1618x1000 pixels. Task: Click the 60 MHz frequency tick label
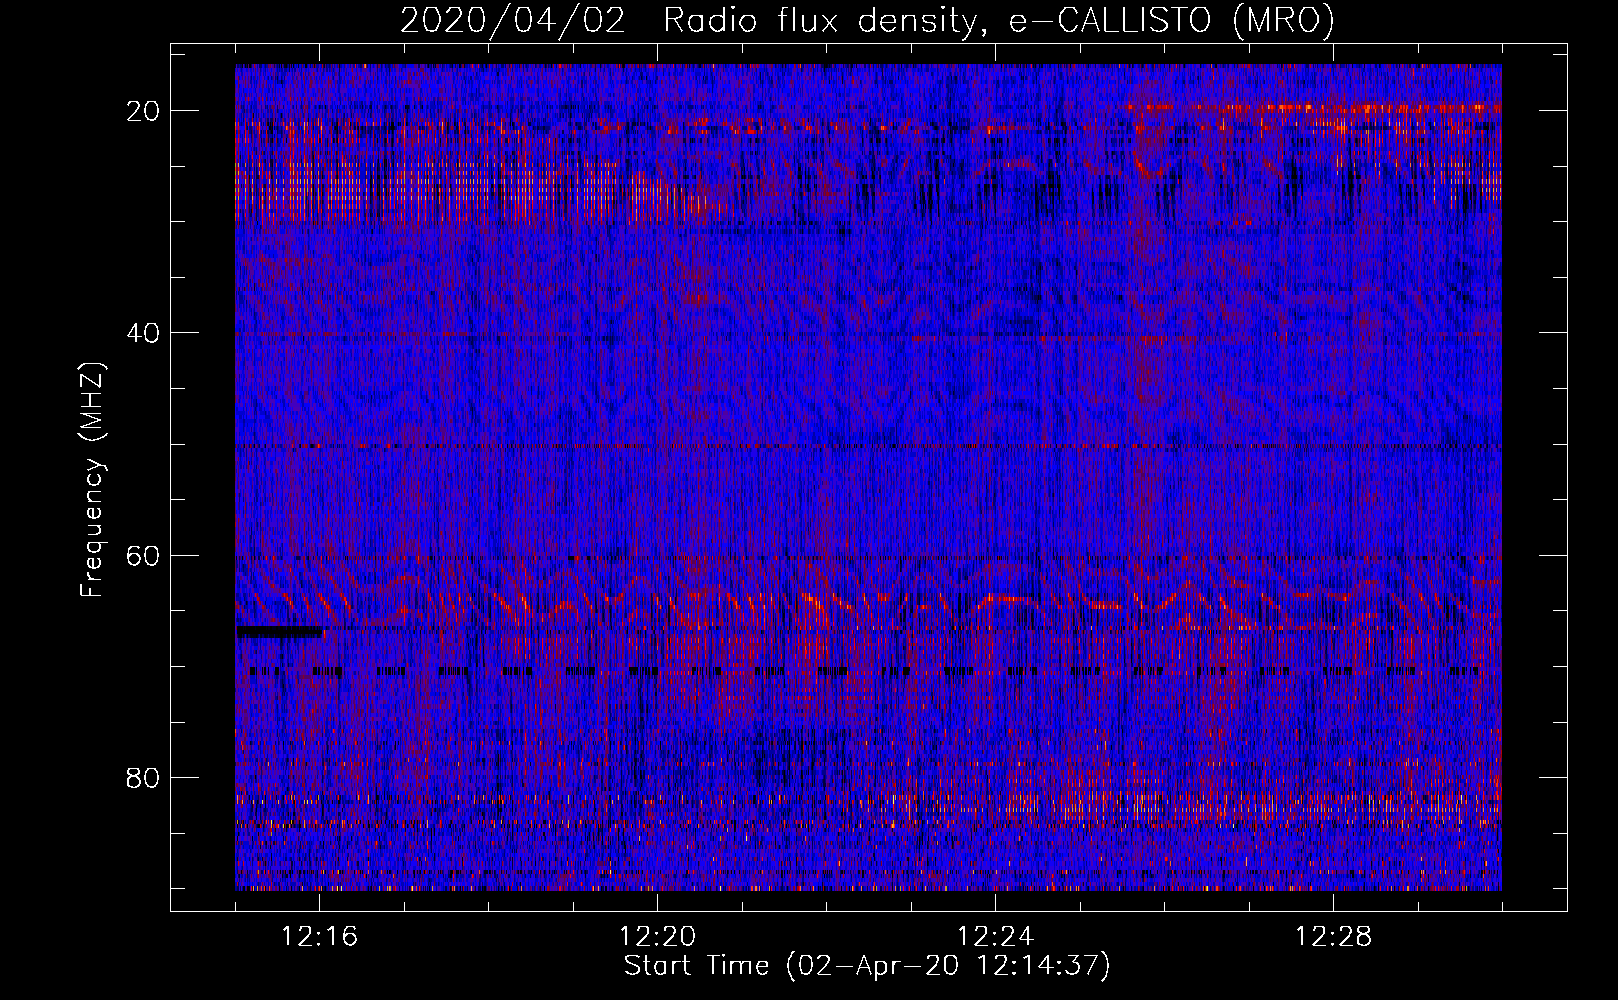coord(143,555)
